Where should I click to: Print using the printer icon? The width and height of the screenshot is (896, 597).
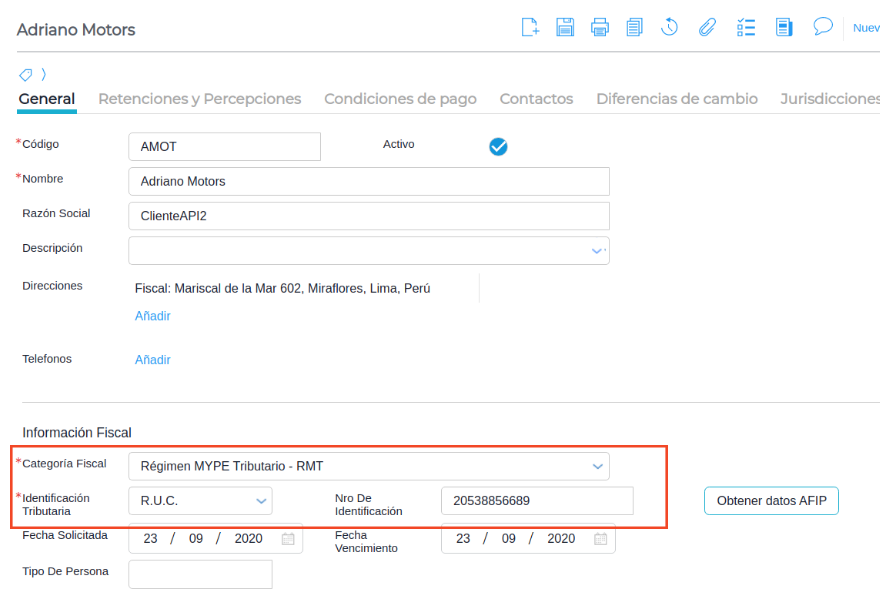tap(599, 27)
